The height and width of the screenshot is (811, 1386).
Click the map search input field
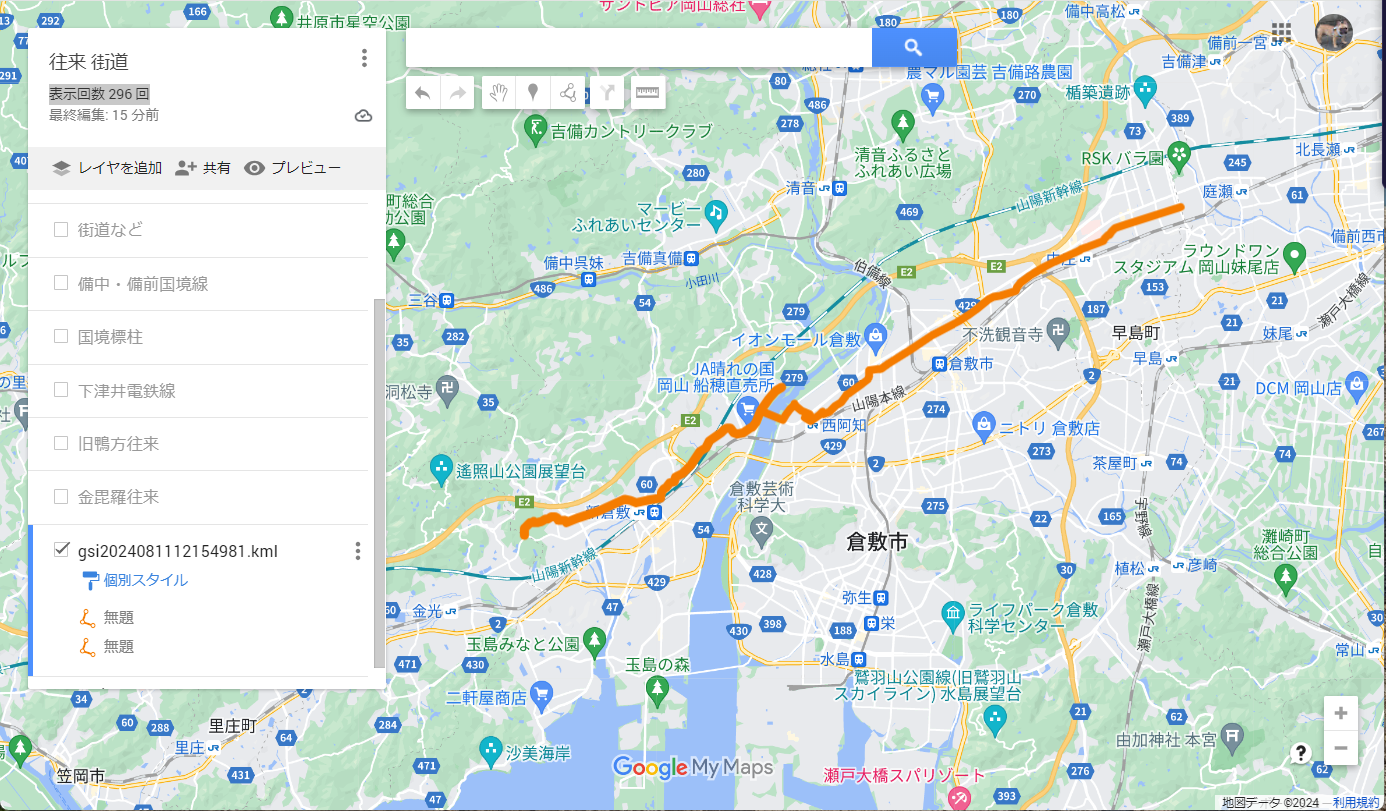(x=638, y=47)
